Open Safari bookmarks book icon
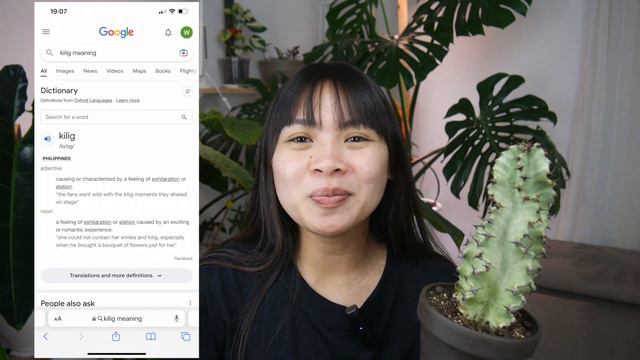Viewport: 640px width, 360px height. [x=151, y=336]
